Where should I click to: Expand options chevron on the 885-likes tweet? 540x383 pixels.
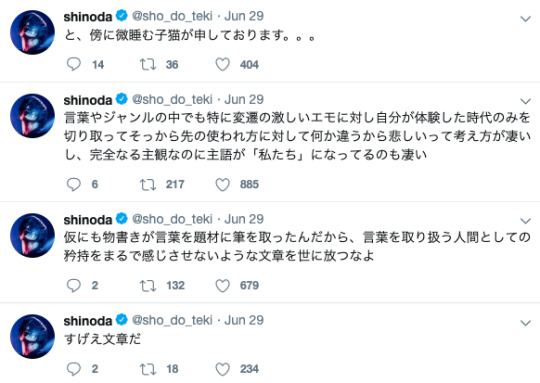click(x=525, y=101)
